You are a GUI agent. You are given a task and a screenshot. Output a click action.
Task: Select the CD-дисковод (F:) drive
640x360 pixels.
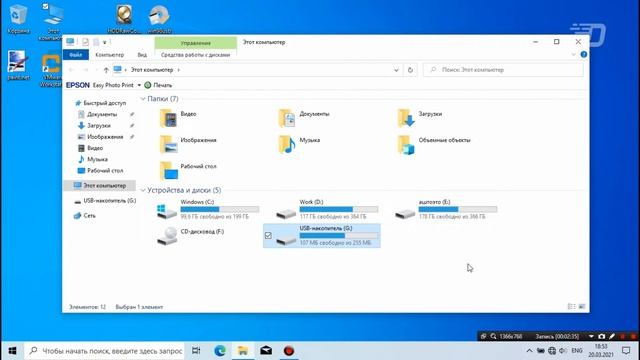pyautogui.click(x=191, y=236)
